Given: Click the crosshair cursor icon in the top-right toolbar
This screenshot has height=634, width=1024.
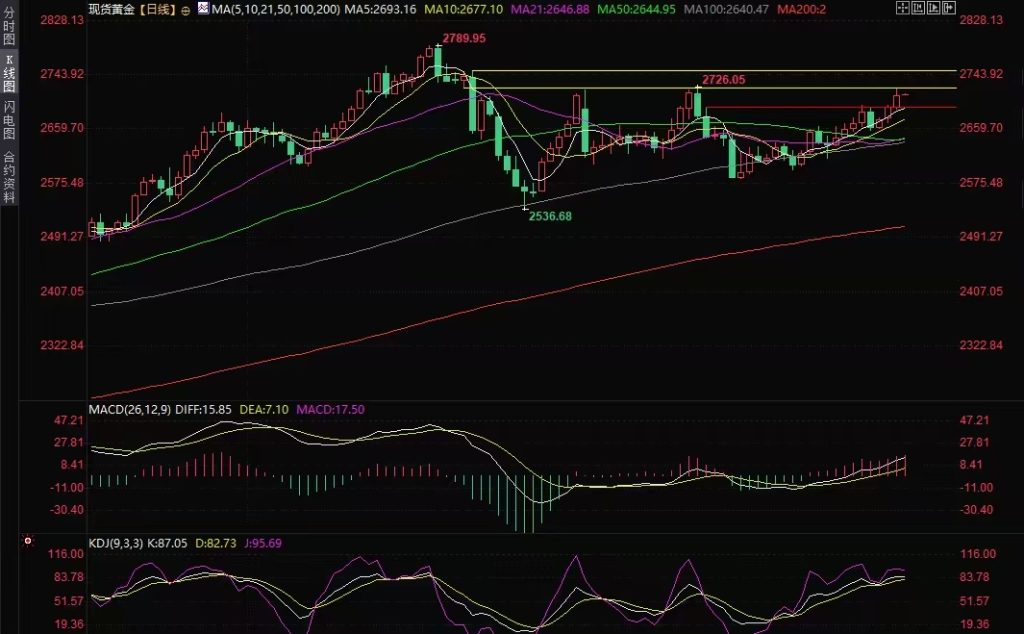Looking at the screenshot, I should pyautogui.click(x=903, y=8).
